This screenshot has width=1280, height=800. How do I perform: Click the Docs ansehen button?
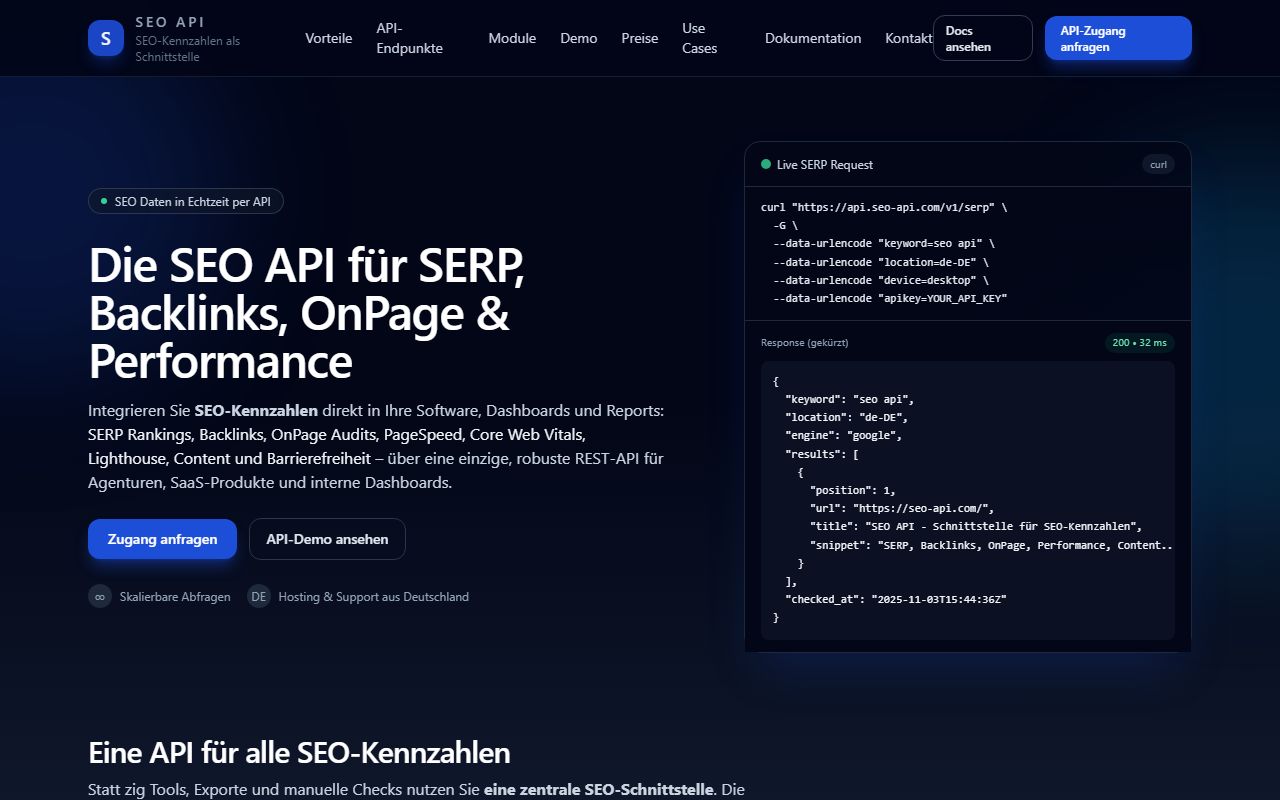(x=983, y=38)
